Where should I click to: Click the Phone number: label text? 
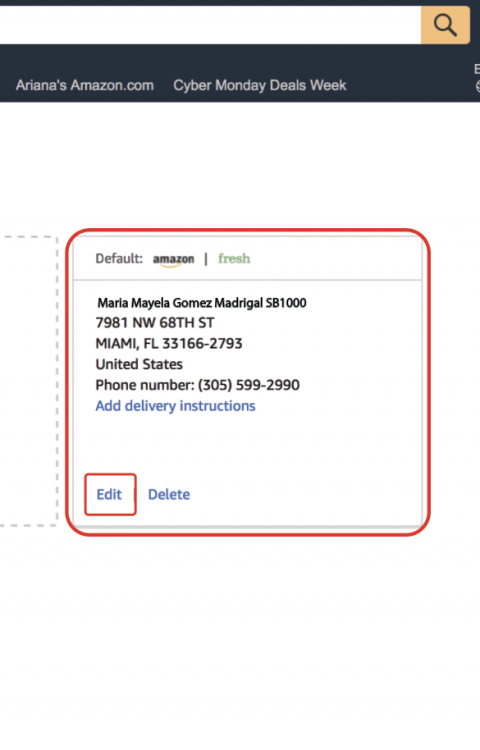[145, 385]
